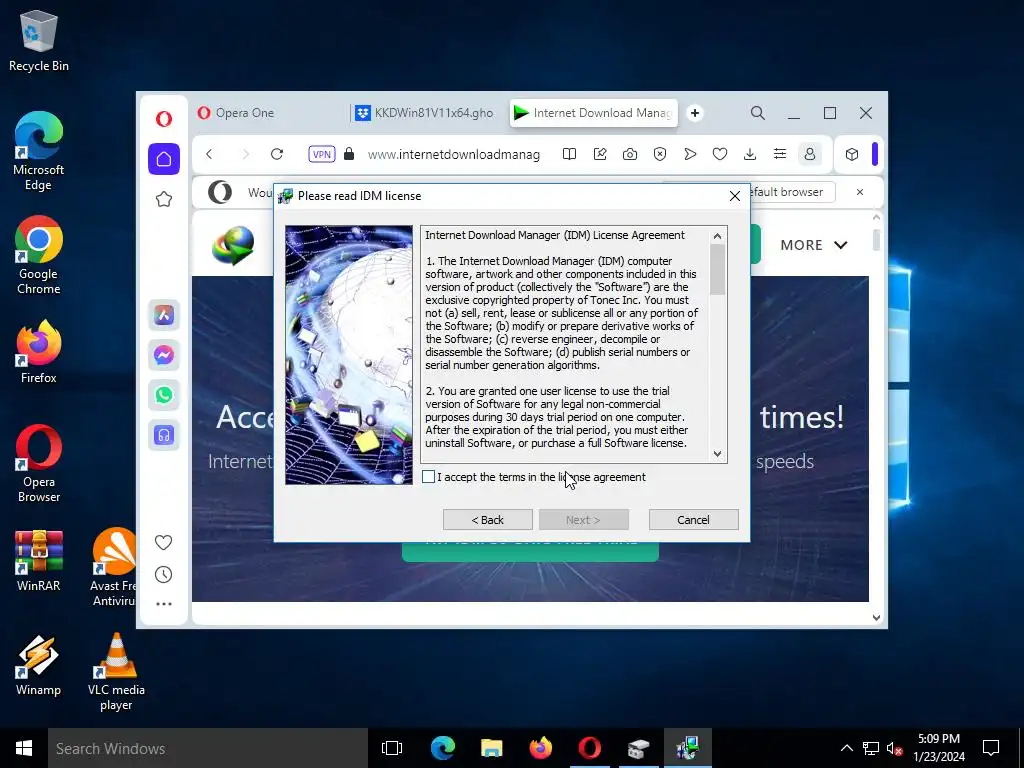This screenshot has height=768, width=1024.
Task: Click the address bar URL field
Action: coord(453,154)
